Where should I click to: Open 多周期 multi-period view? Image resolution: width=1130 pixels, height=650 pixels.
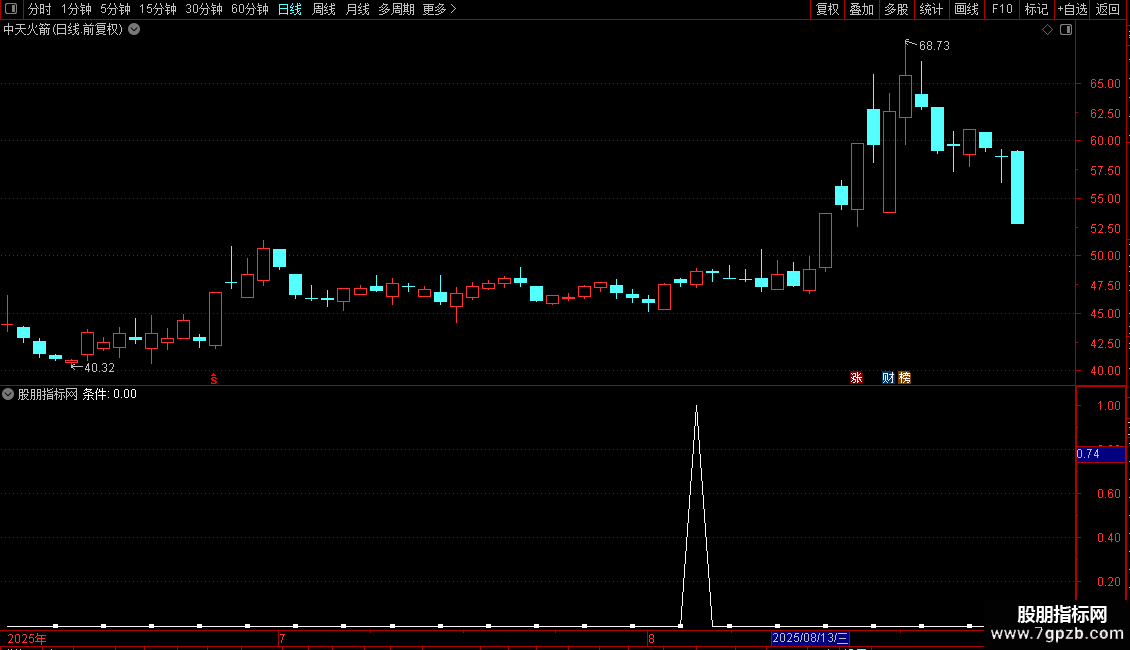[396, 9]
